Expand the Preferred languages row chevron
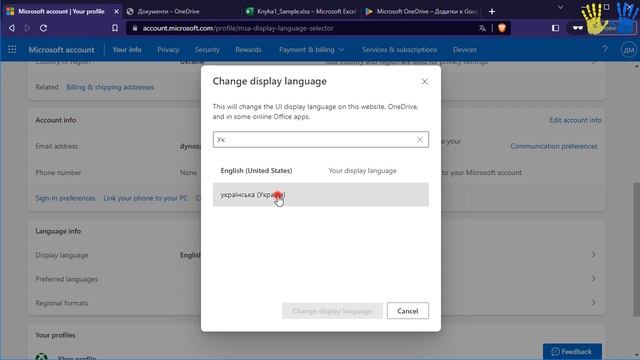The height and width of the screenshot is (360, 640). click(x=593, y=279)
